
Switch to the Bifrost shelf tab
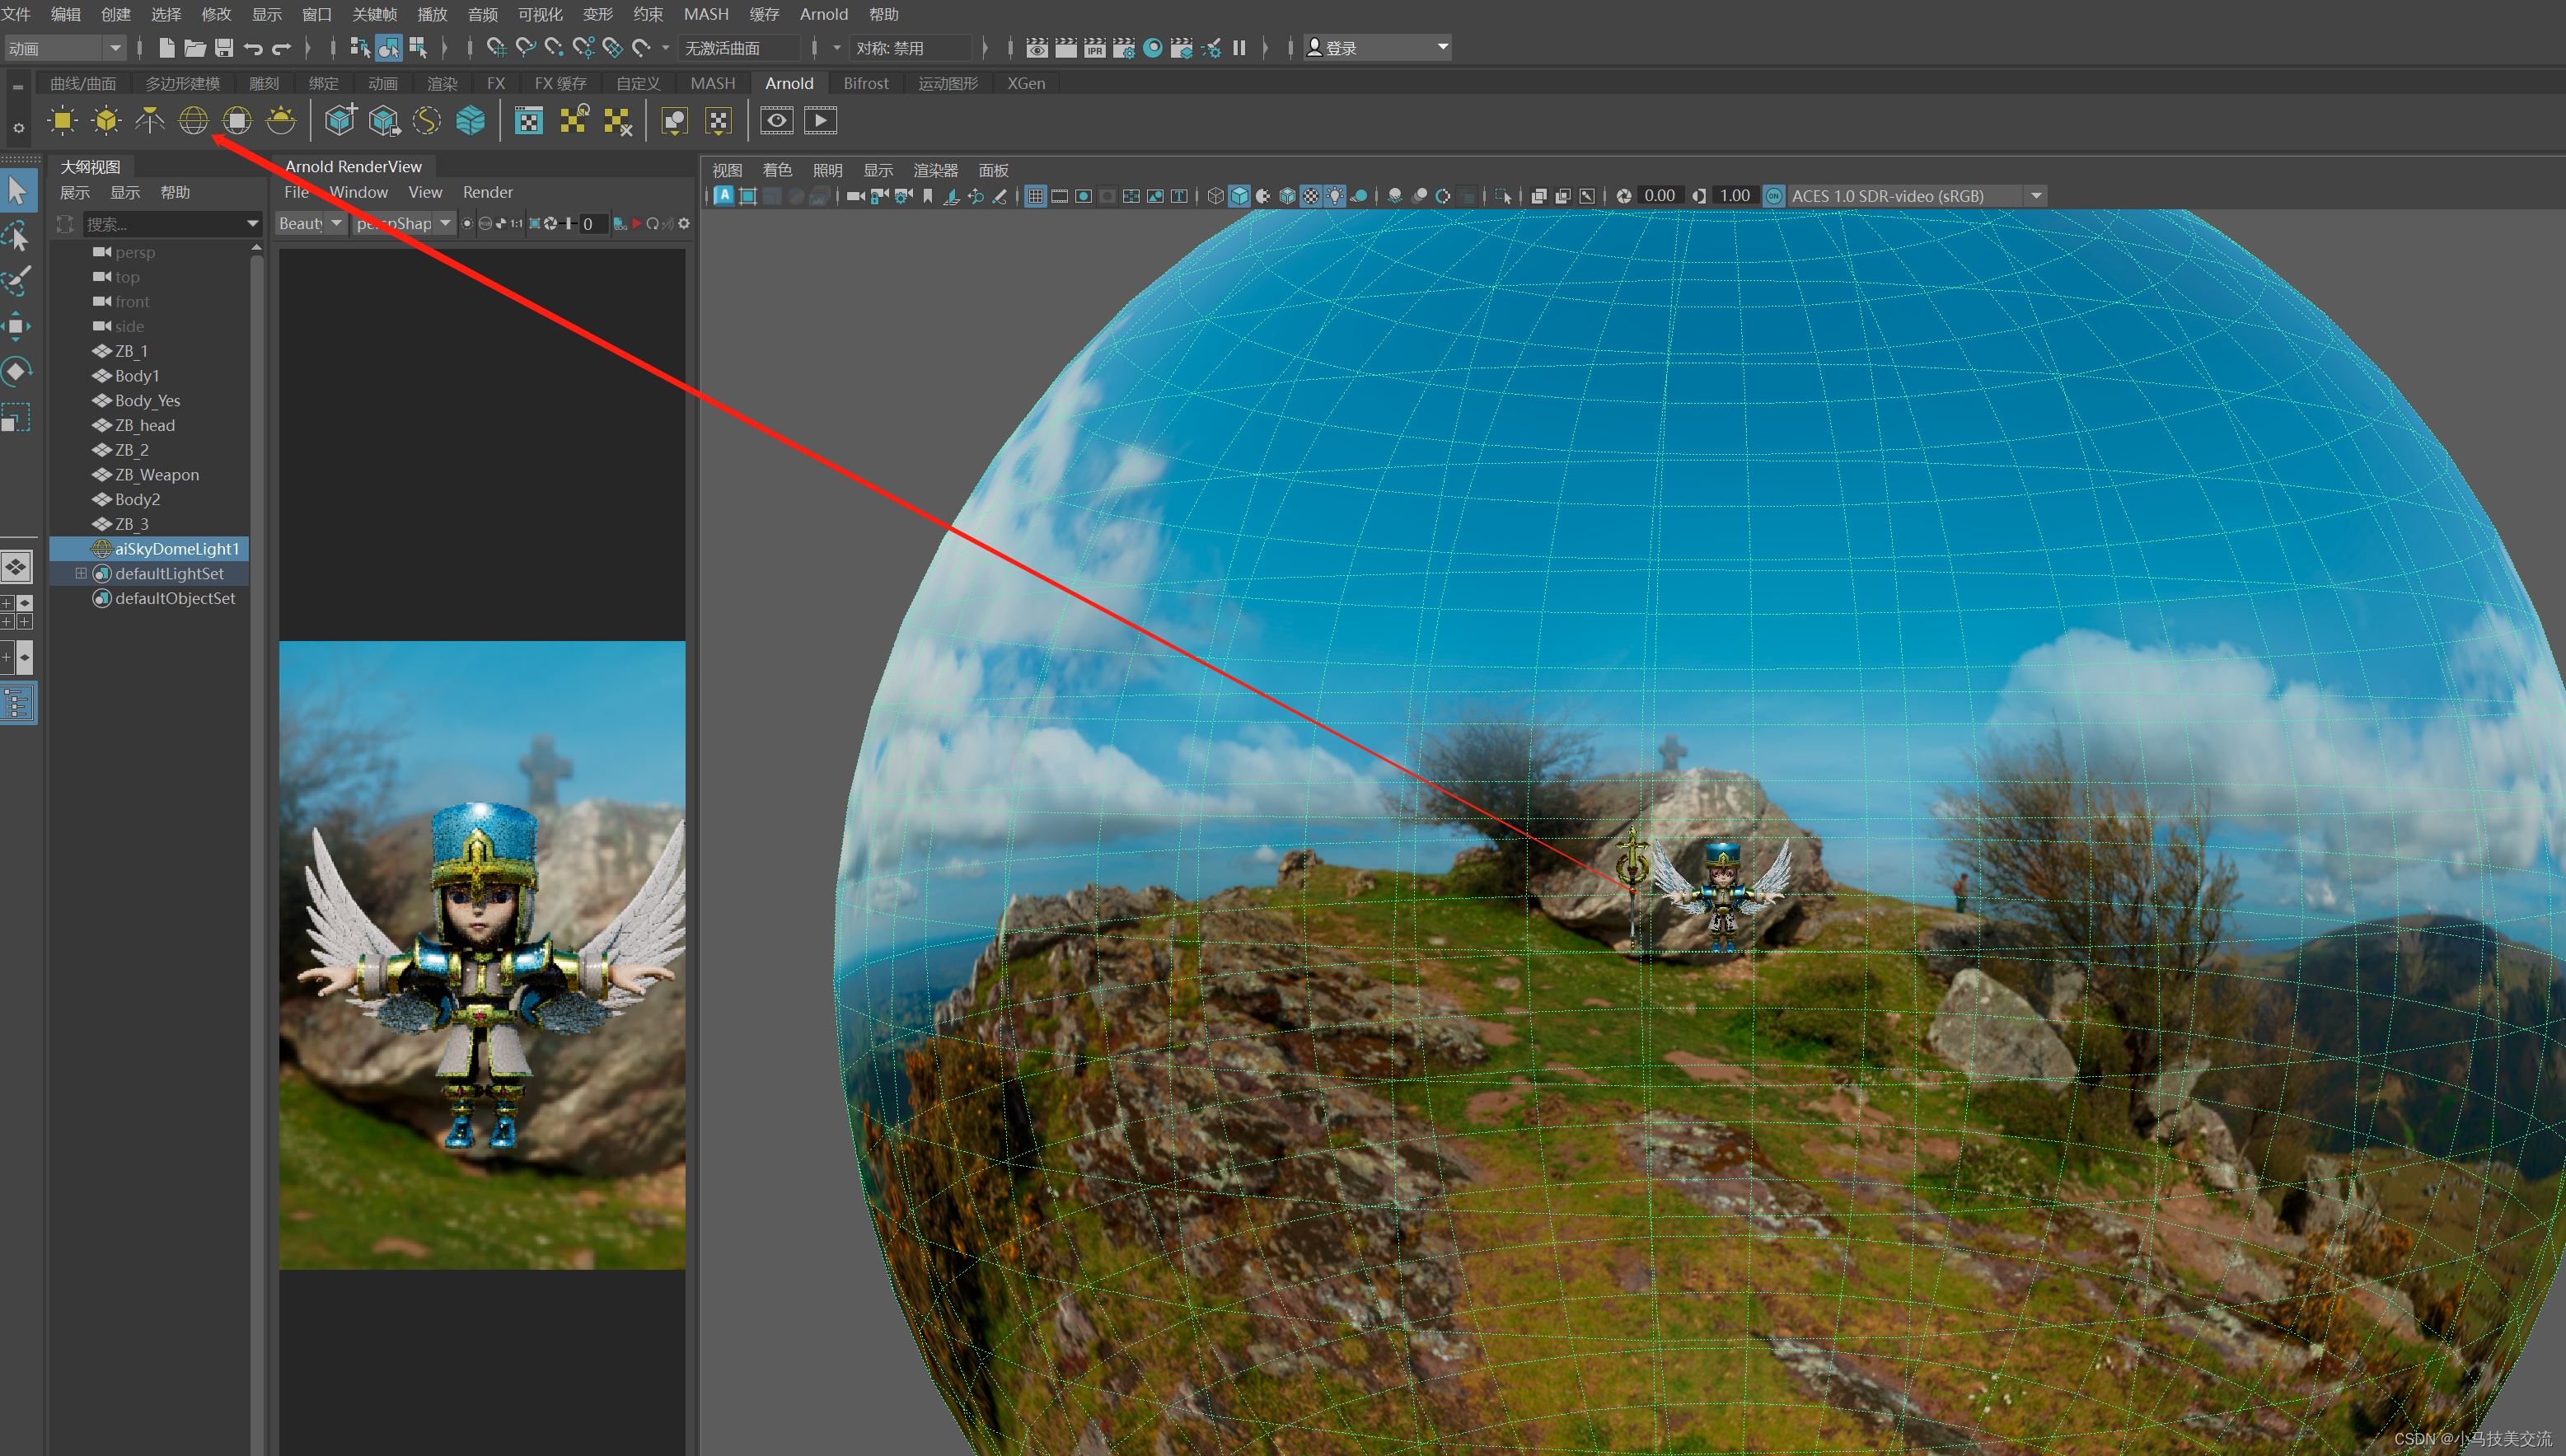coord(865,83)
